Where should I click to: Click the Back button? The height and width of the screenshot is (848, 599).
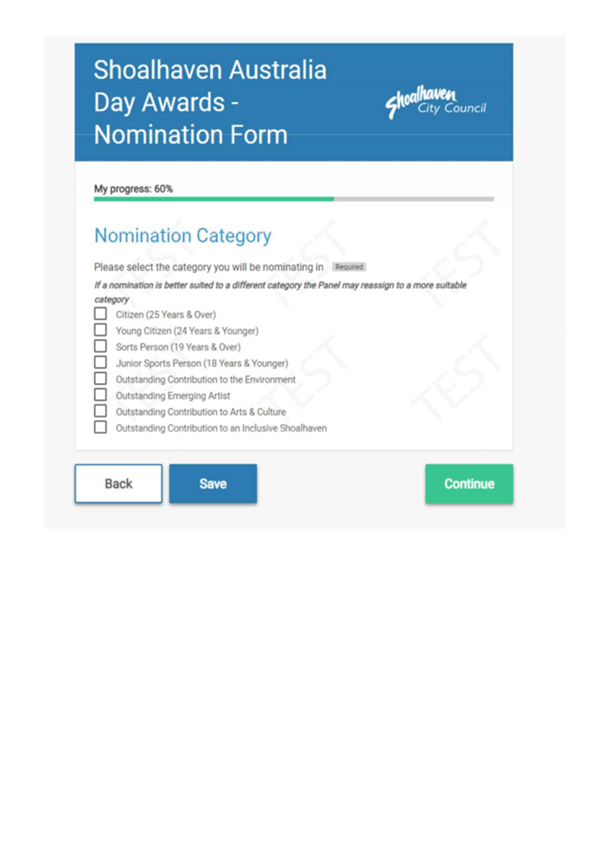coord(118,483)
